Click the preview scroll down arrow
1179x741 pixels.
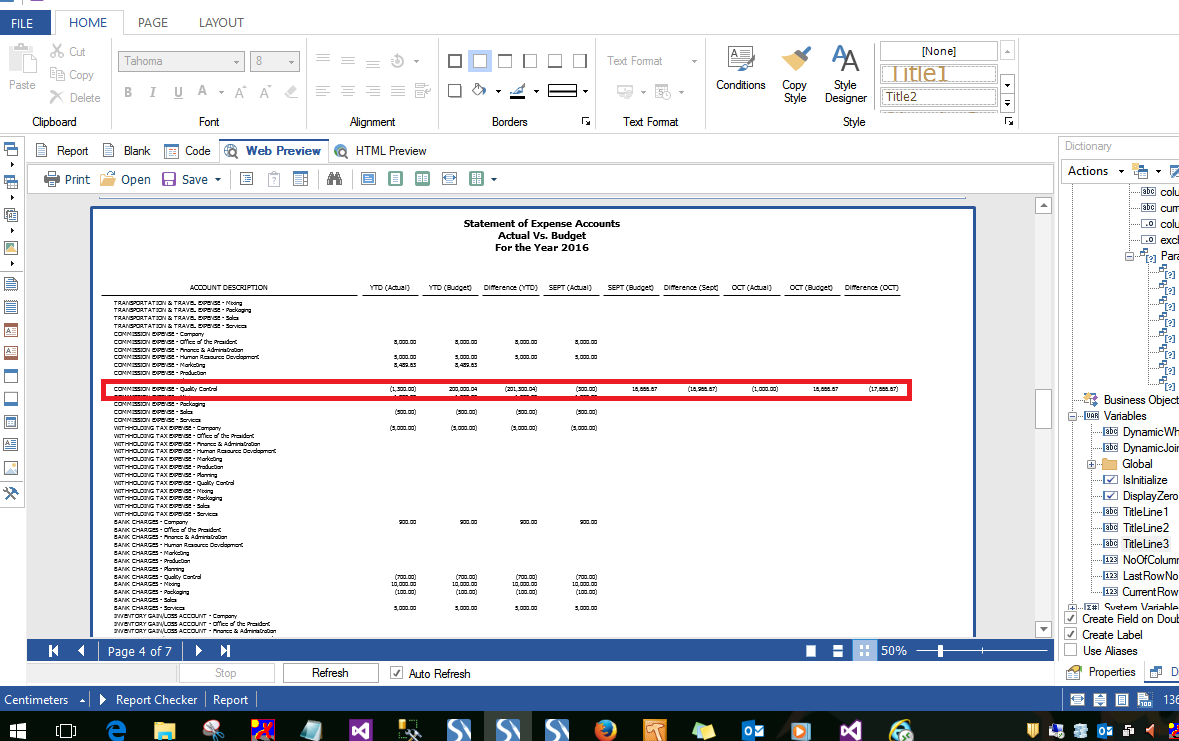(x=1043, y=629)
